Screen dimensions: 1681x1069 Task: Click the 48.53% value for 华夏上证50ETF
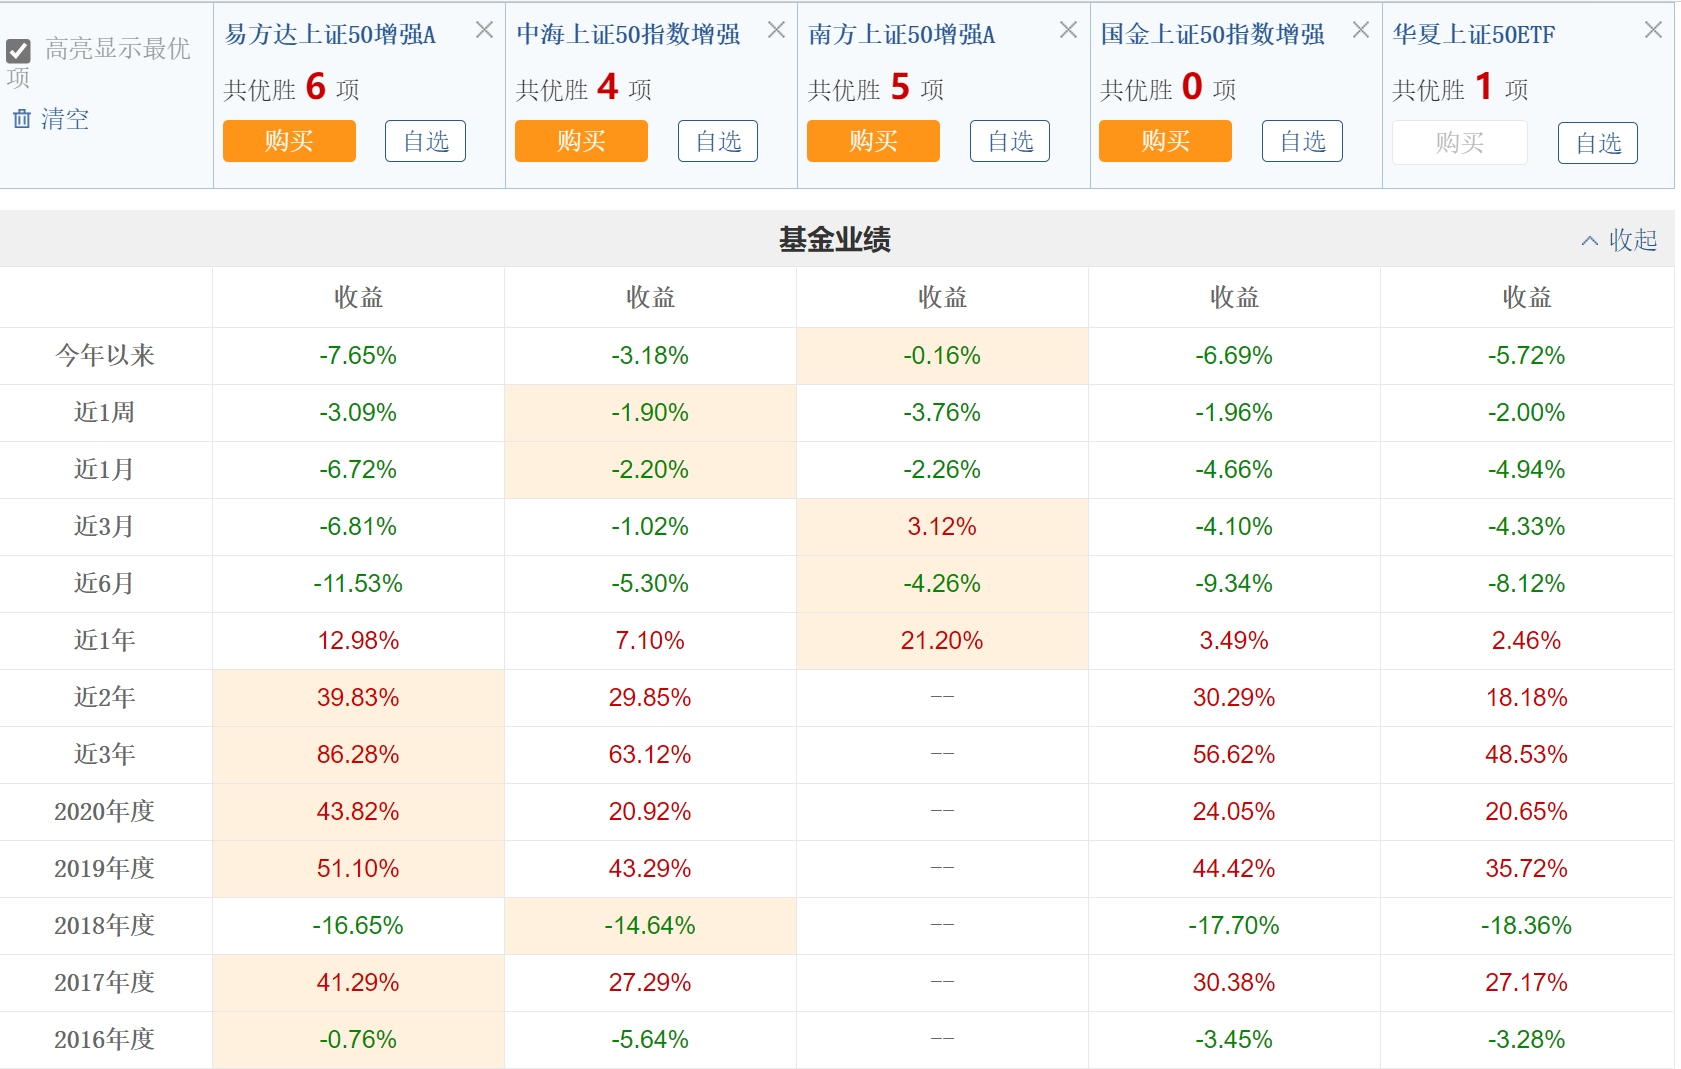[x=1526, y=754]
